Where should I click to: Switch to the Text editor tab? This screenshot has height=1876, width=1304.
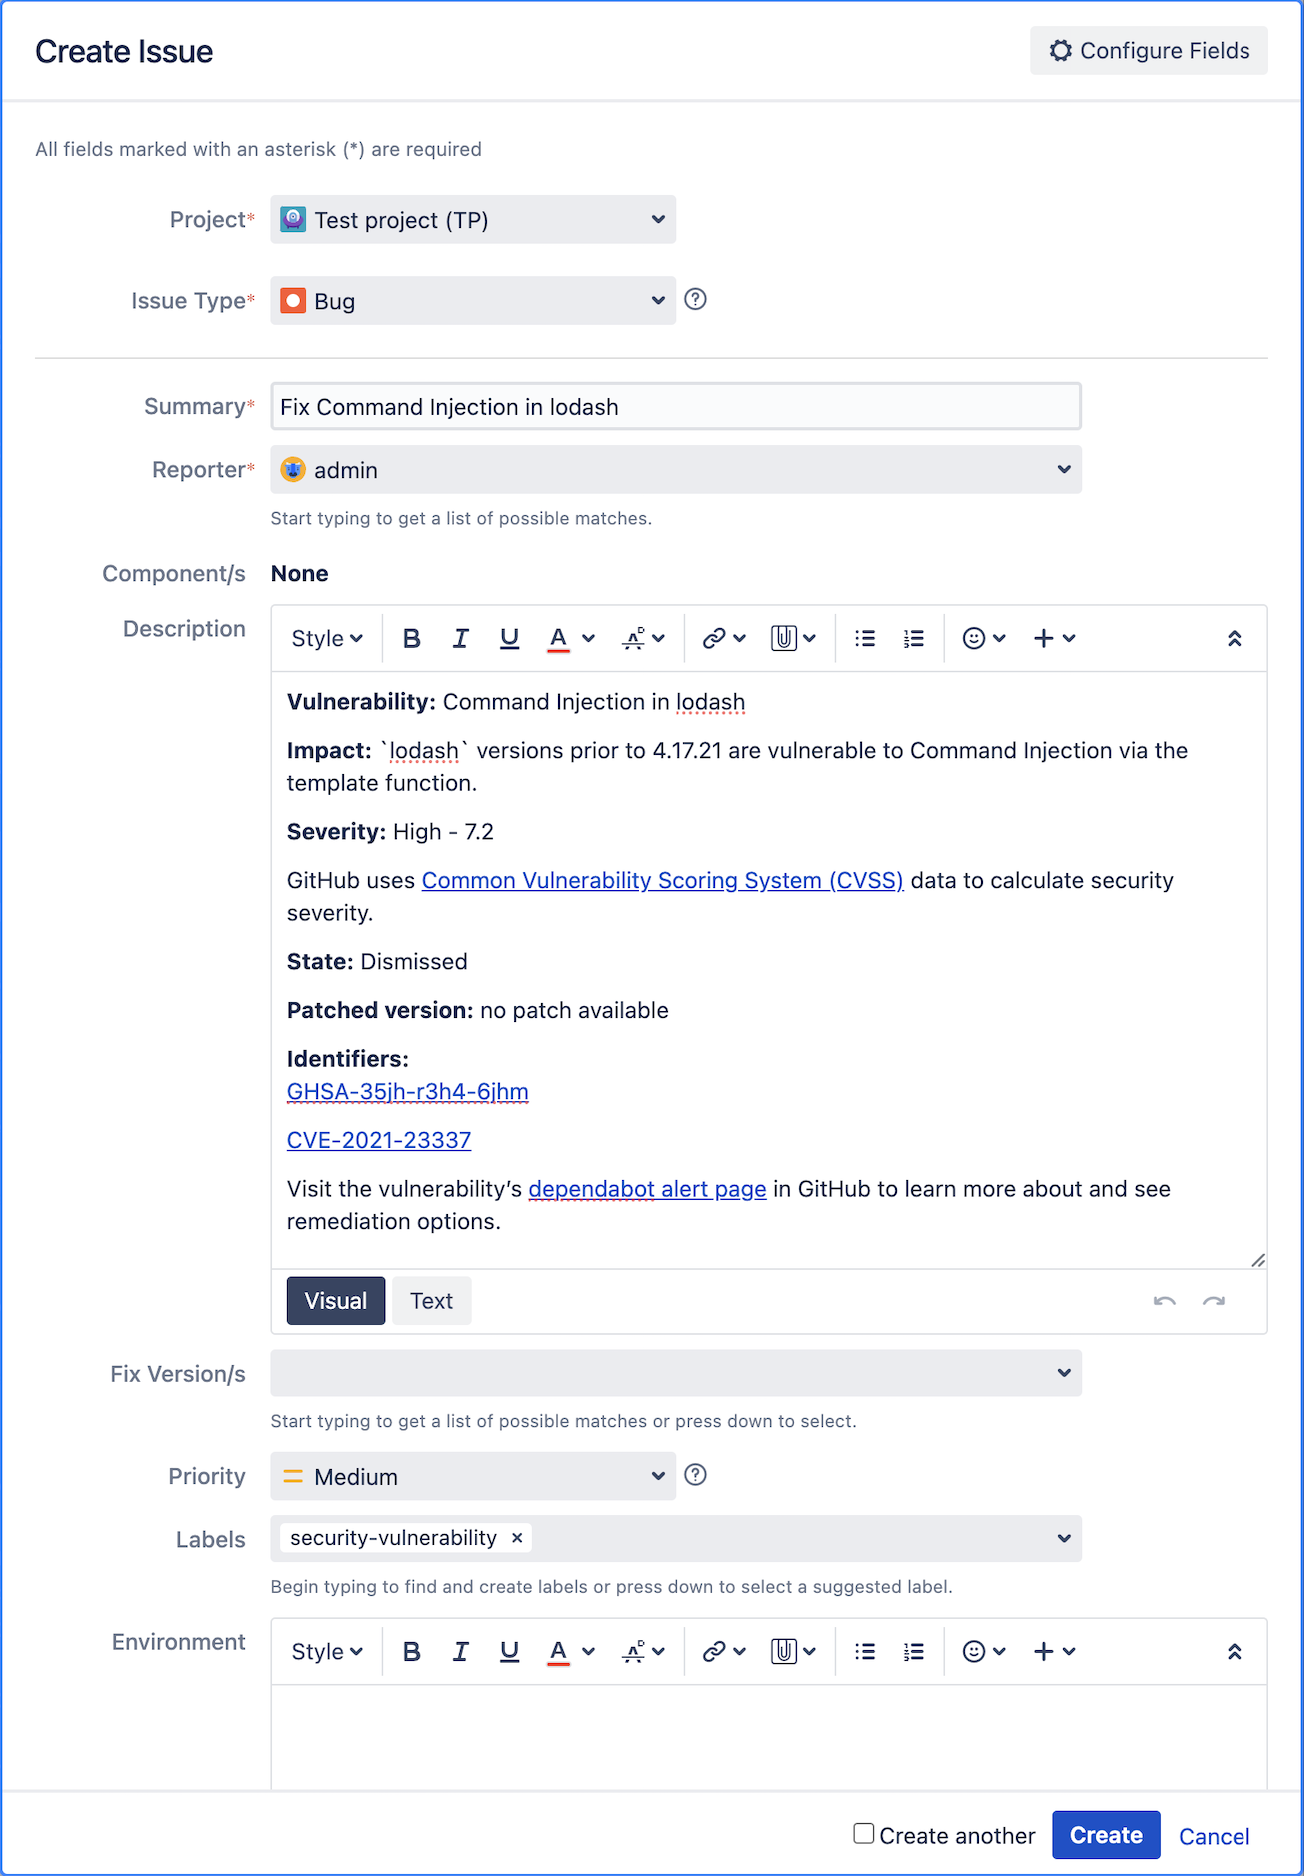431,1301
